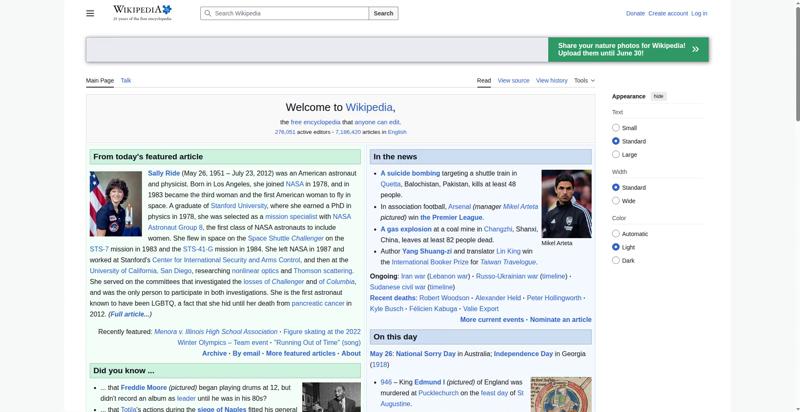Image resolution: width=800 pixels, height=412 pixels.
Task: Hide the Appearance panel
Action: pos(659,96)
